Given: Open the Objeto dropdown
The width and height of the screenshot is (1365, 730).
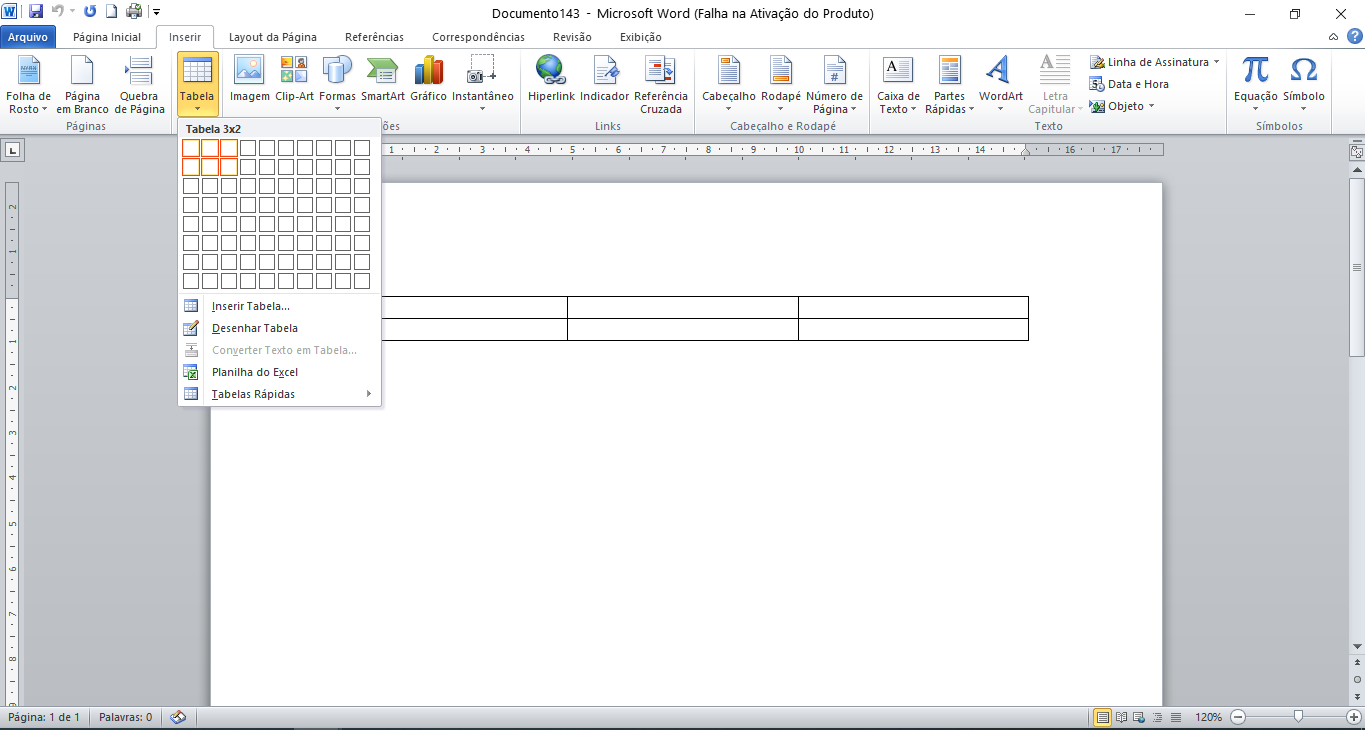Looking at the screenshot, I should [1122, 106].
